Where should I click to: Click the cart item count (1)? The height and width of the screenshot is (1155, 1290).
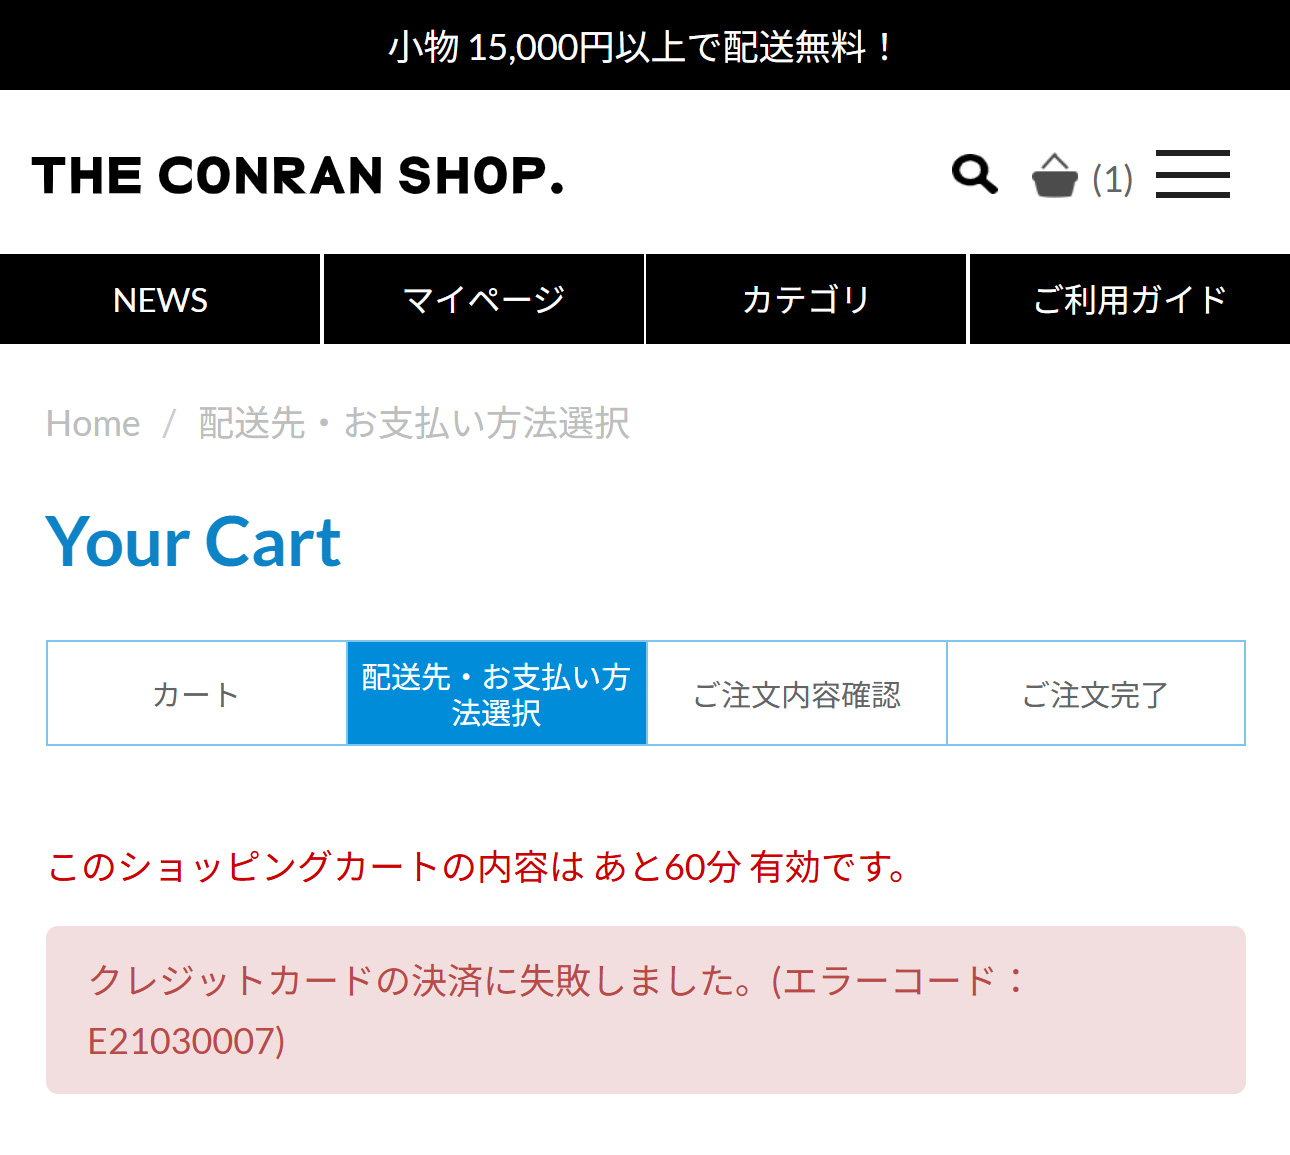pos(1112,180)
